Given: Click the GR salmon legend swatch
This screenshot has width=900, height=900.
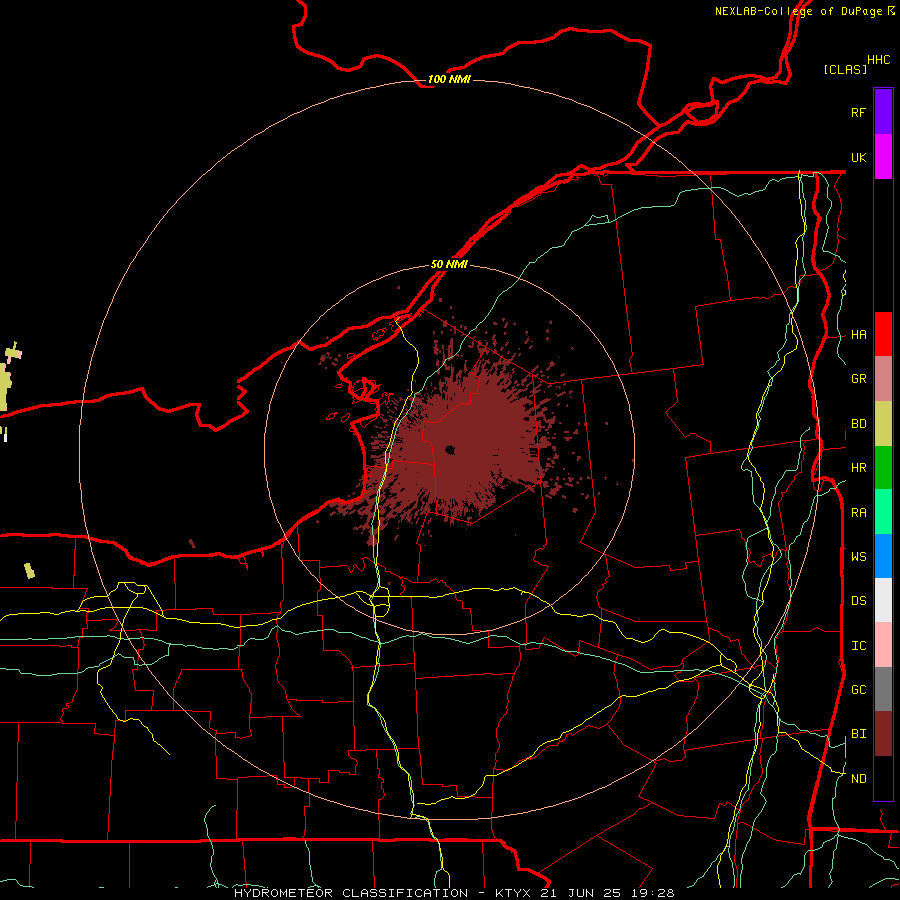Looking at the screenshot, I should [x=883, y=379].
